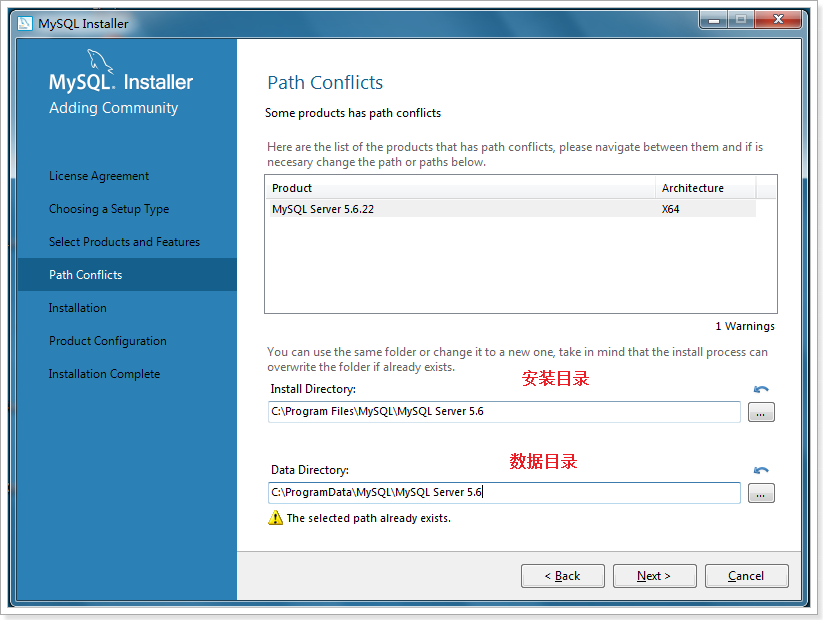Click the Path Conflicts page heading
823x620 pixels.
click(325, 82)
